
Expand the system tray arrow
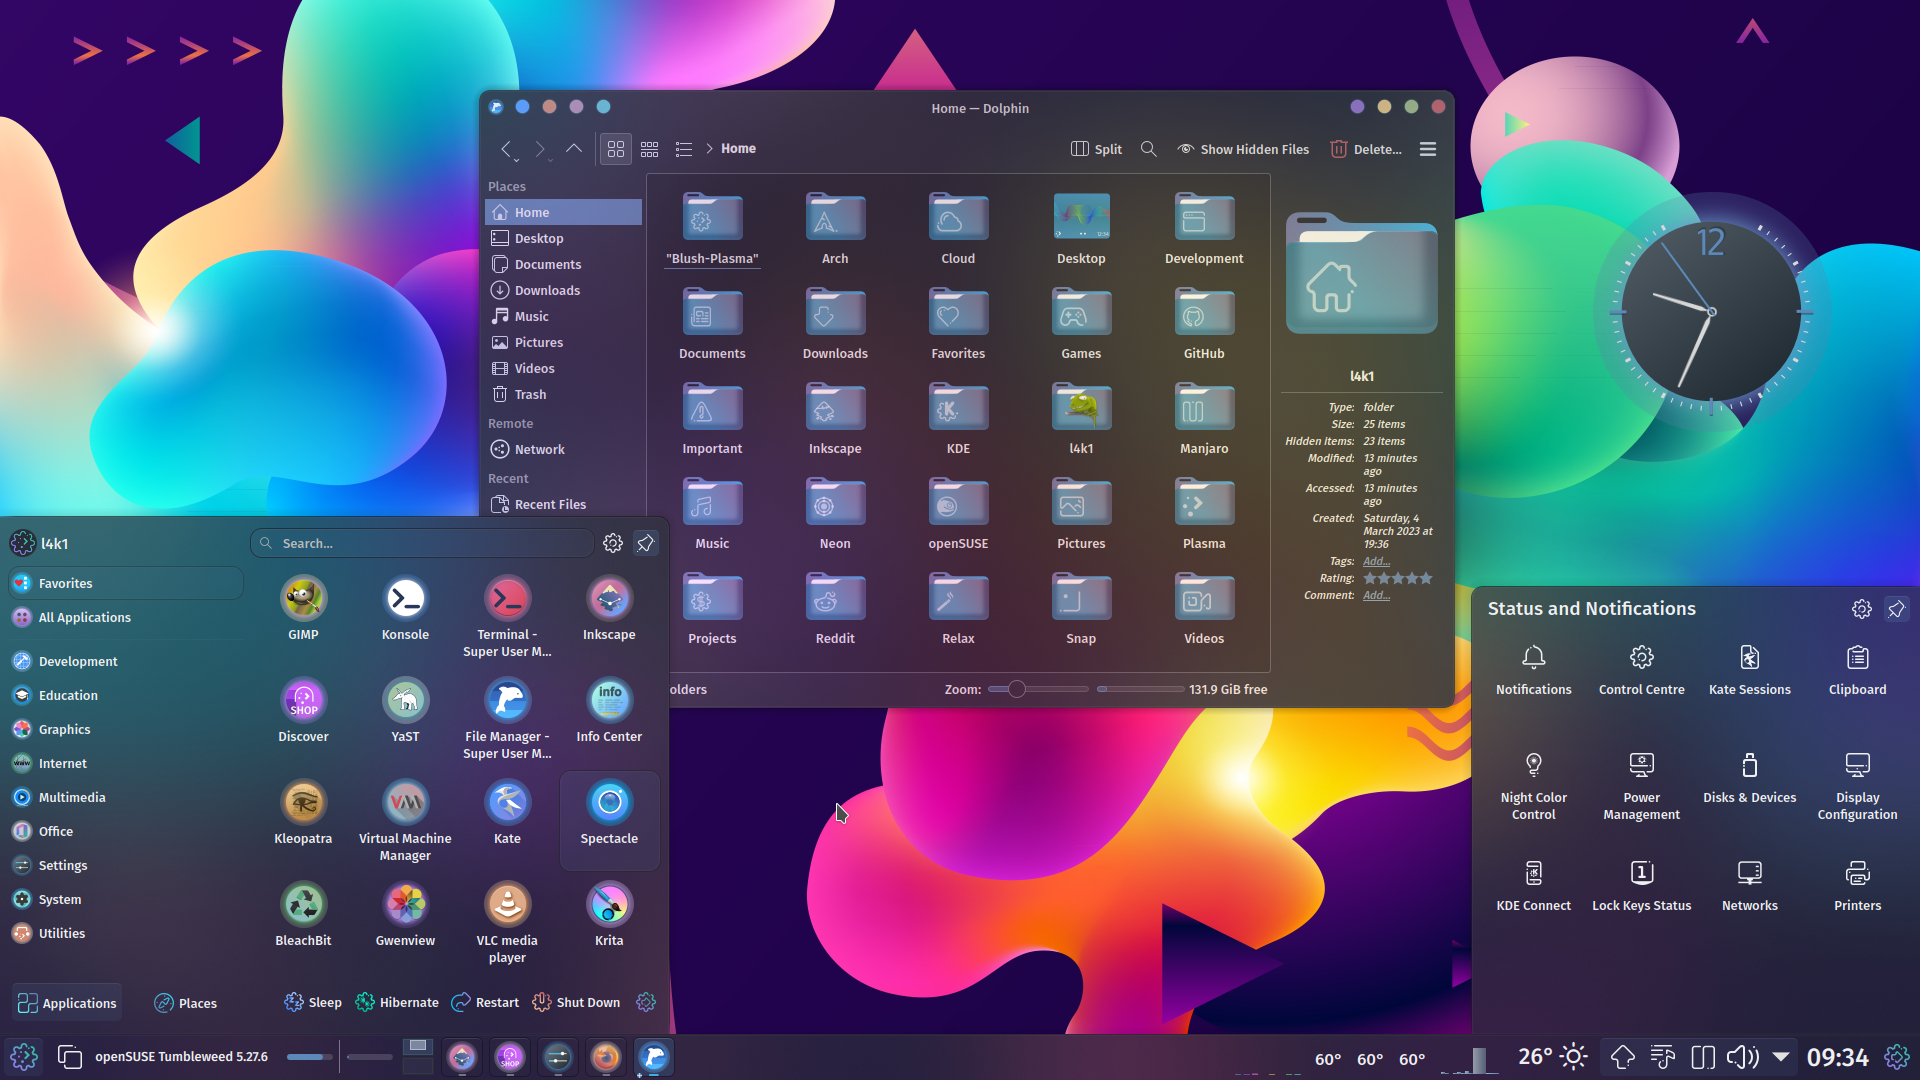pos(1781,1056)
